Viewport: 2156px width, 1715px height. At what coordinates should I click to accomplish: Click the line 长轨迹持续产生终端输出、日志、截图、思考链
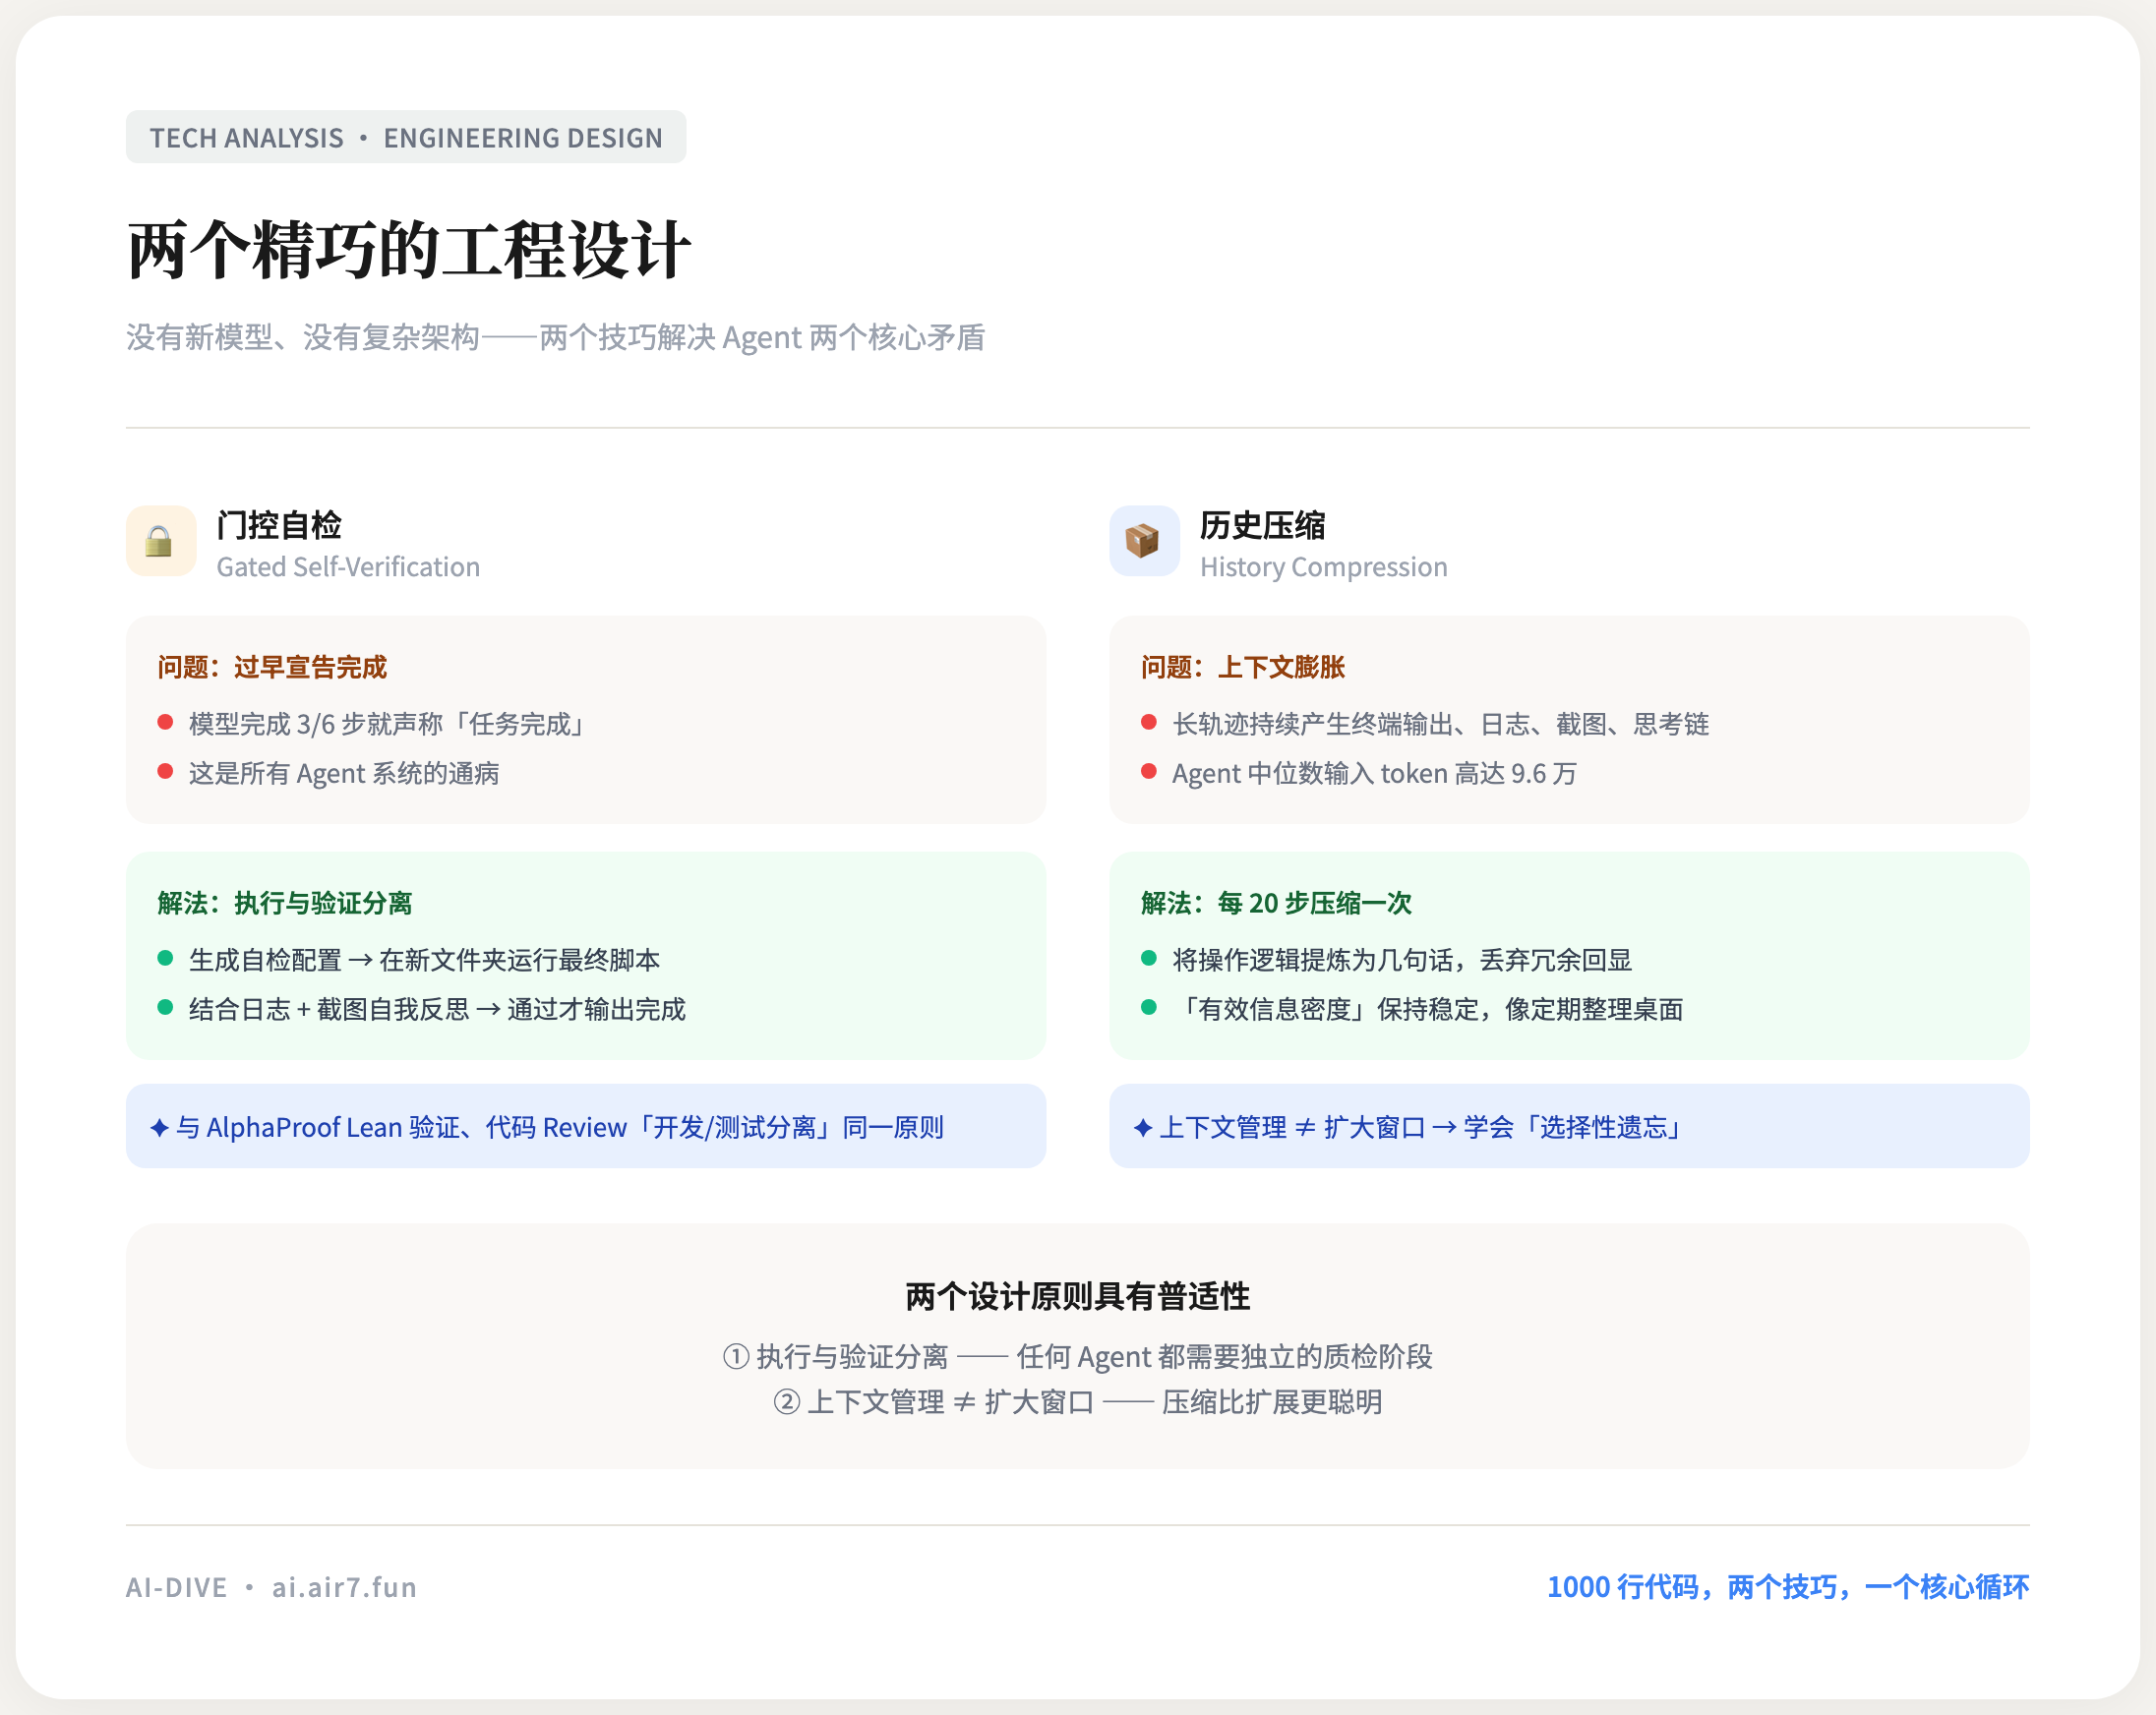pos(1441,723)
